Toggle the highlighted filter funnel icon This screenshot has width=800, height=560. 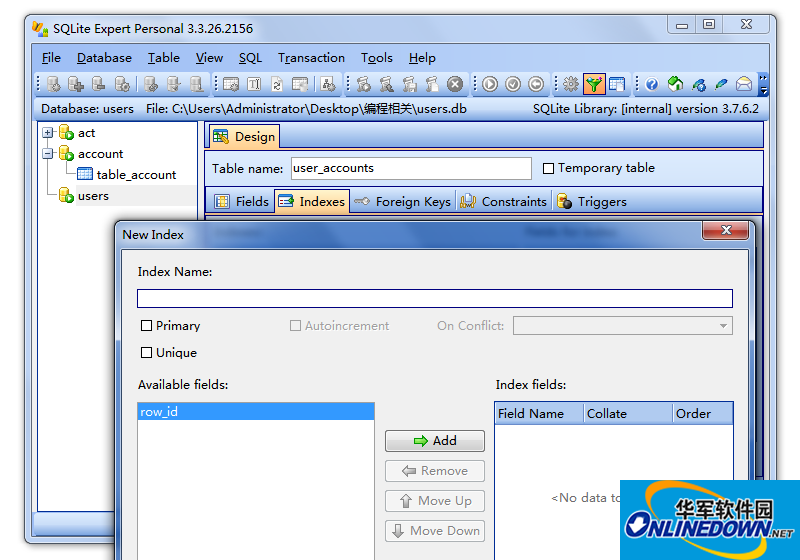(594, 84)
